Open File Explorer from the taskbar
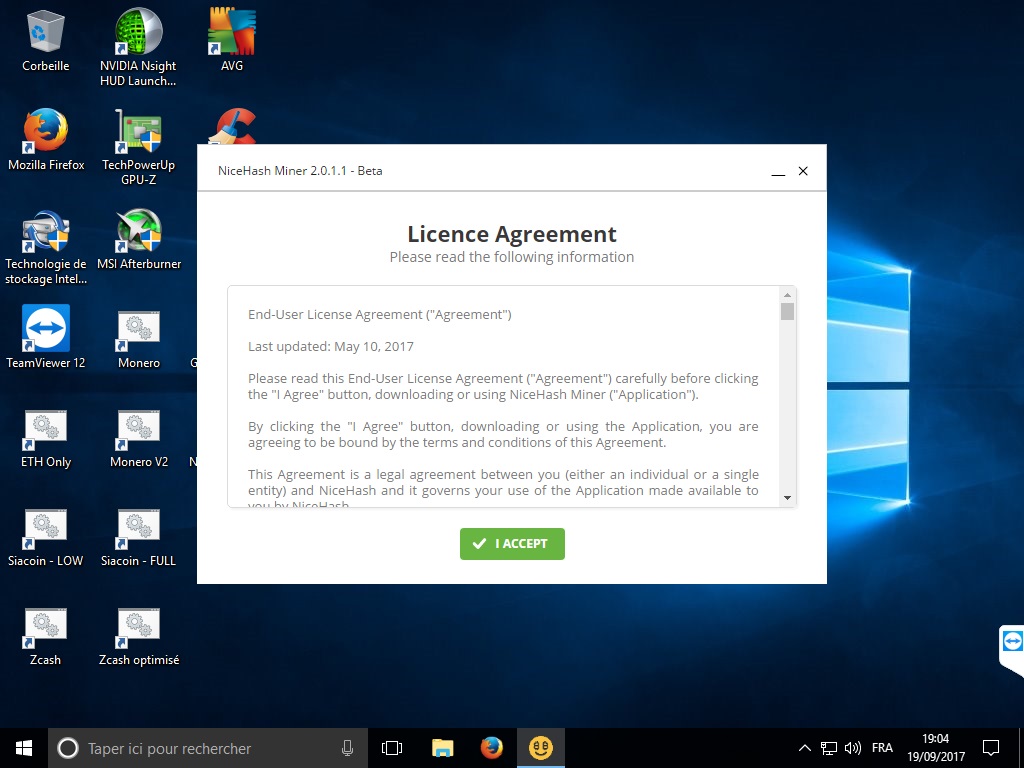 (442, 748)
